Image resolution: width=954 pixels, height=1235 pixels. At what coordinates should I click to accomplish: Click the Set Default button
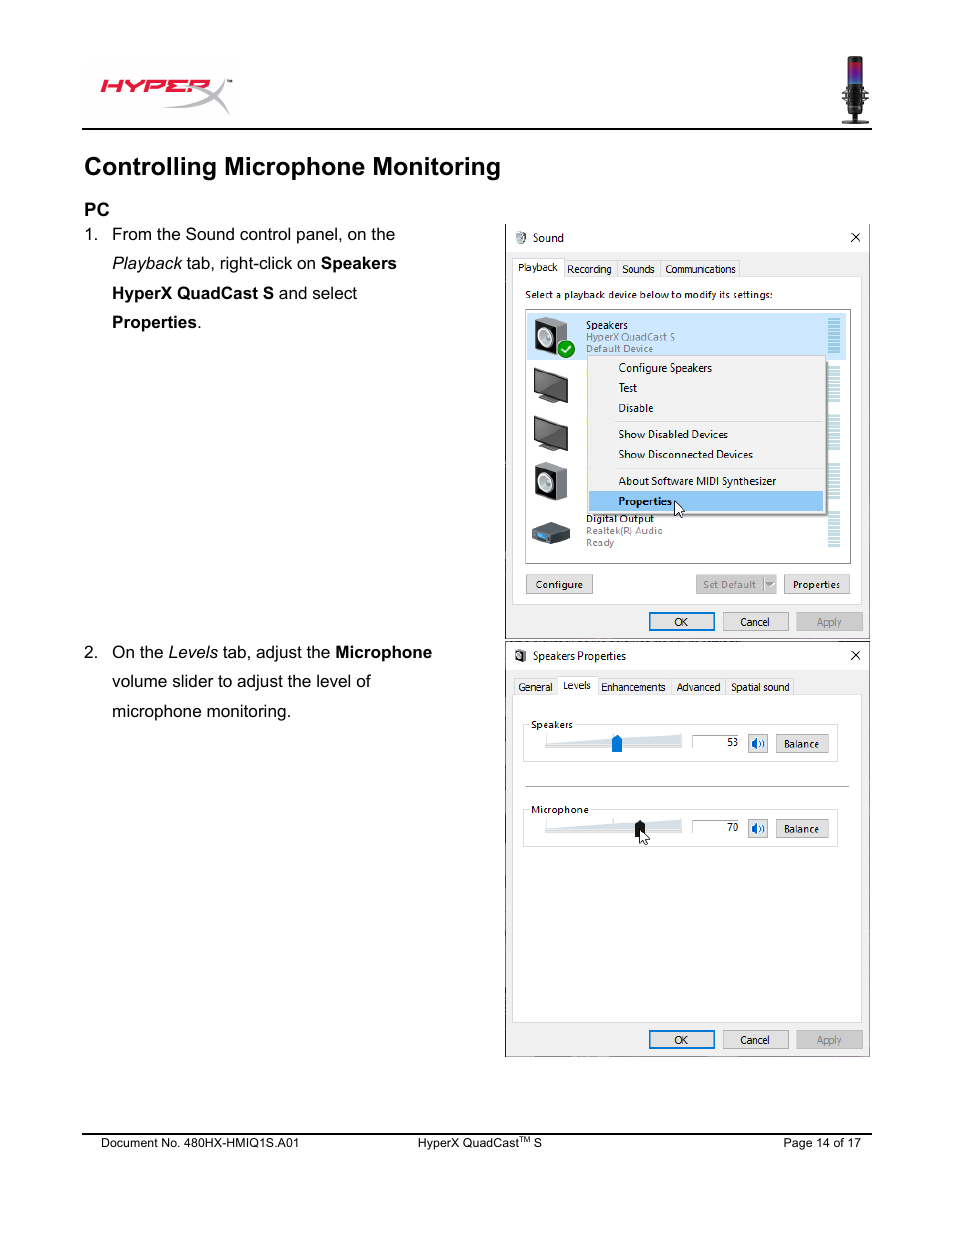pos(729,584)
